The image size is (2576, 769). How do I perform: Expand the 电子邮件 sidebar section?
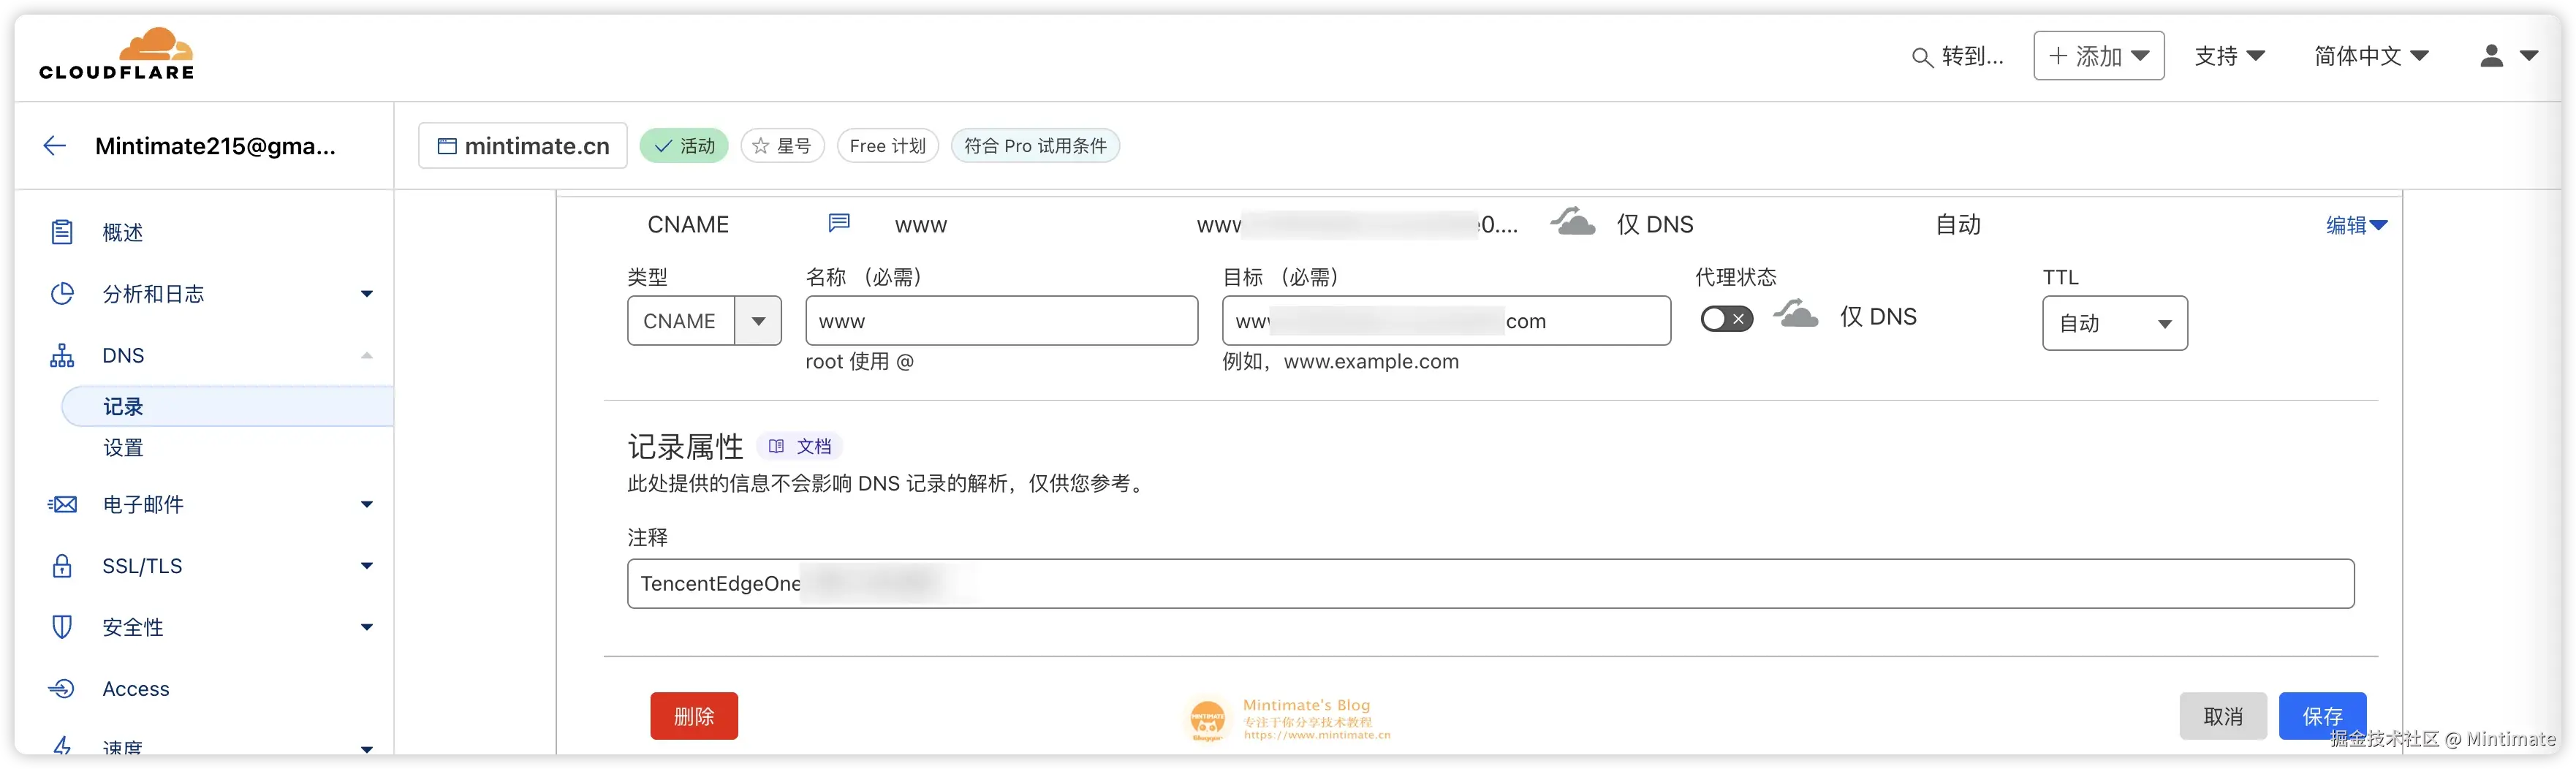367,504
